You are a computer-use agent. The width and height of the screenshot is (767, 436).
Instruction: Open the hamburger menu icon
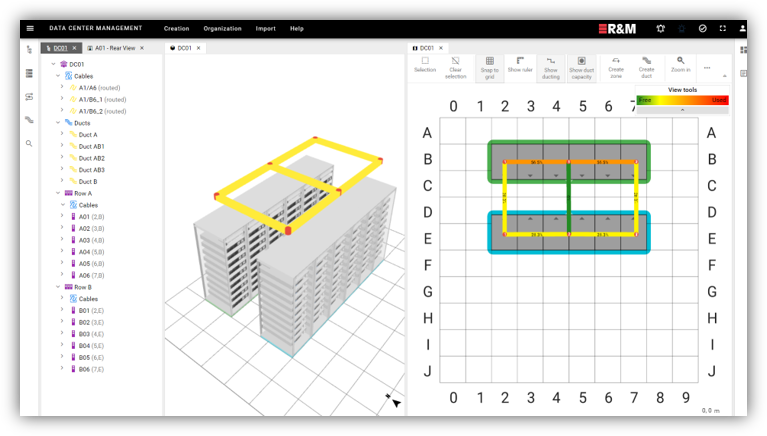point(30,28)
